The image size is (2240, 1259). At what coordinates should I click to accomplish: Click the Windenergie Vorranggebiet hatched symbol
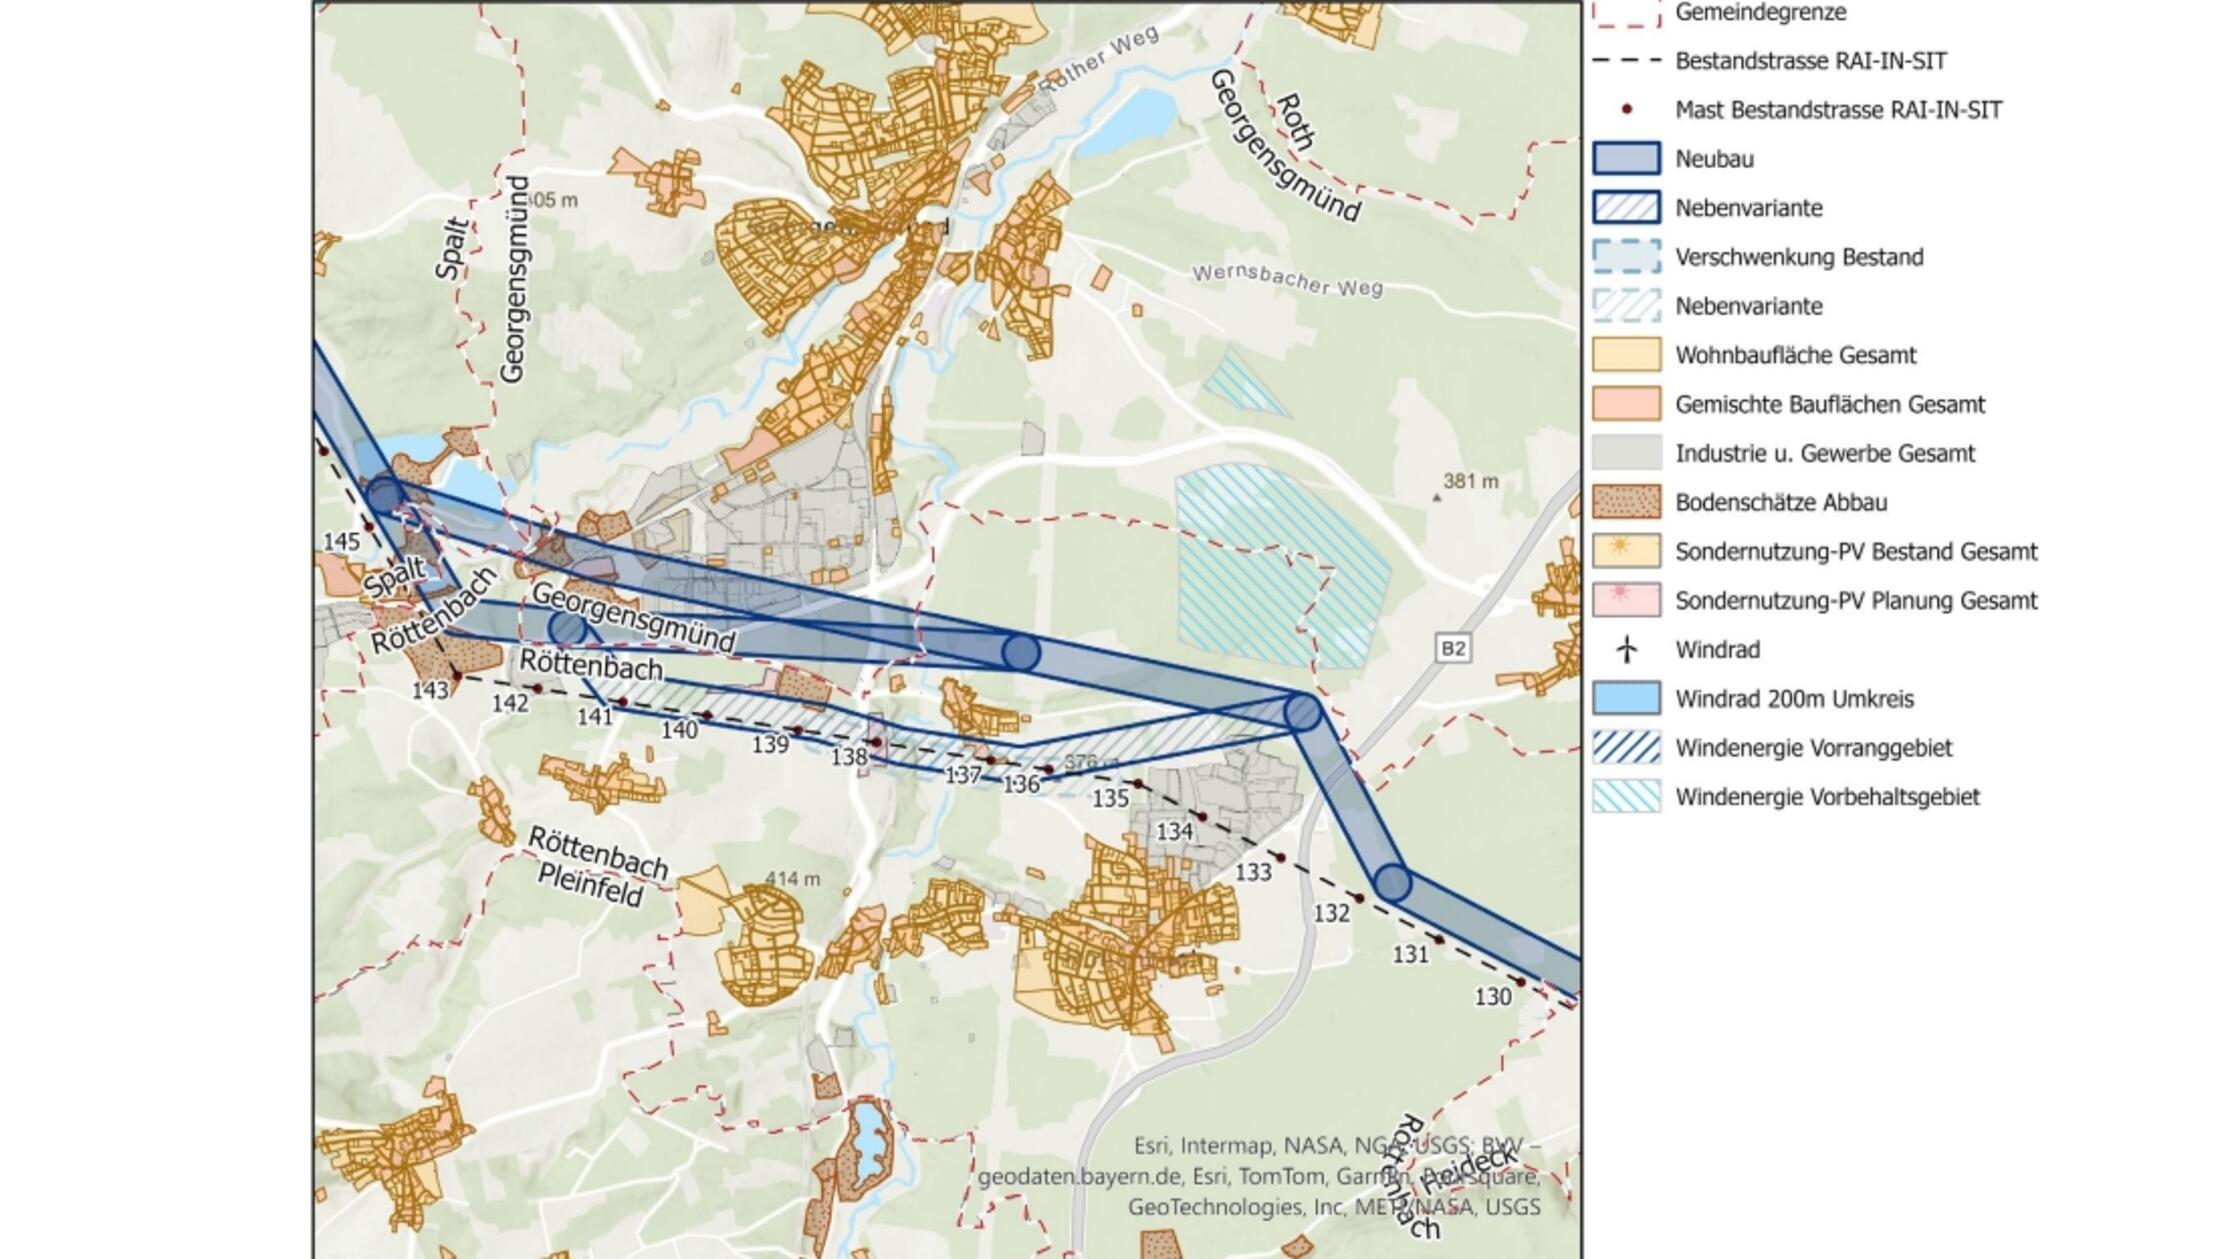1626,748
